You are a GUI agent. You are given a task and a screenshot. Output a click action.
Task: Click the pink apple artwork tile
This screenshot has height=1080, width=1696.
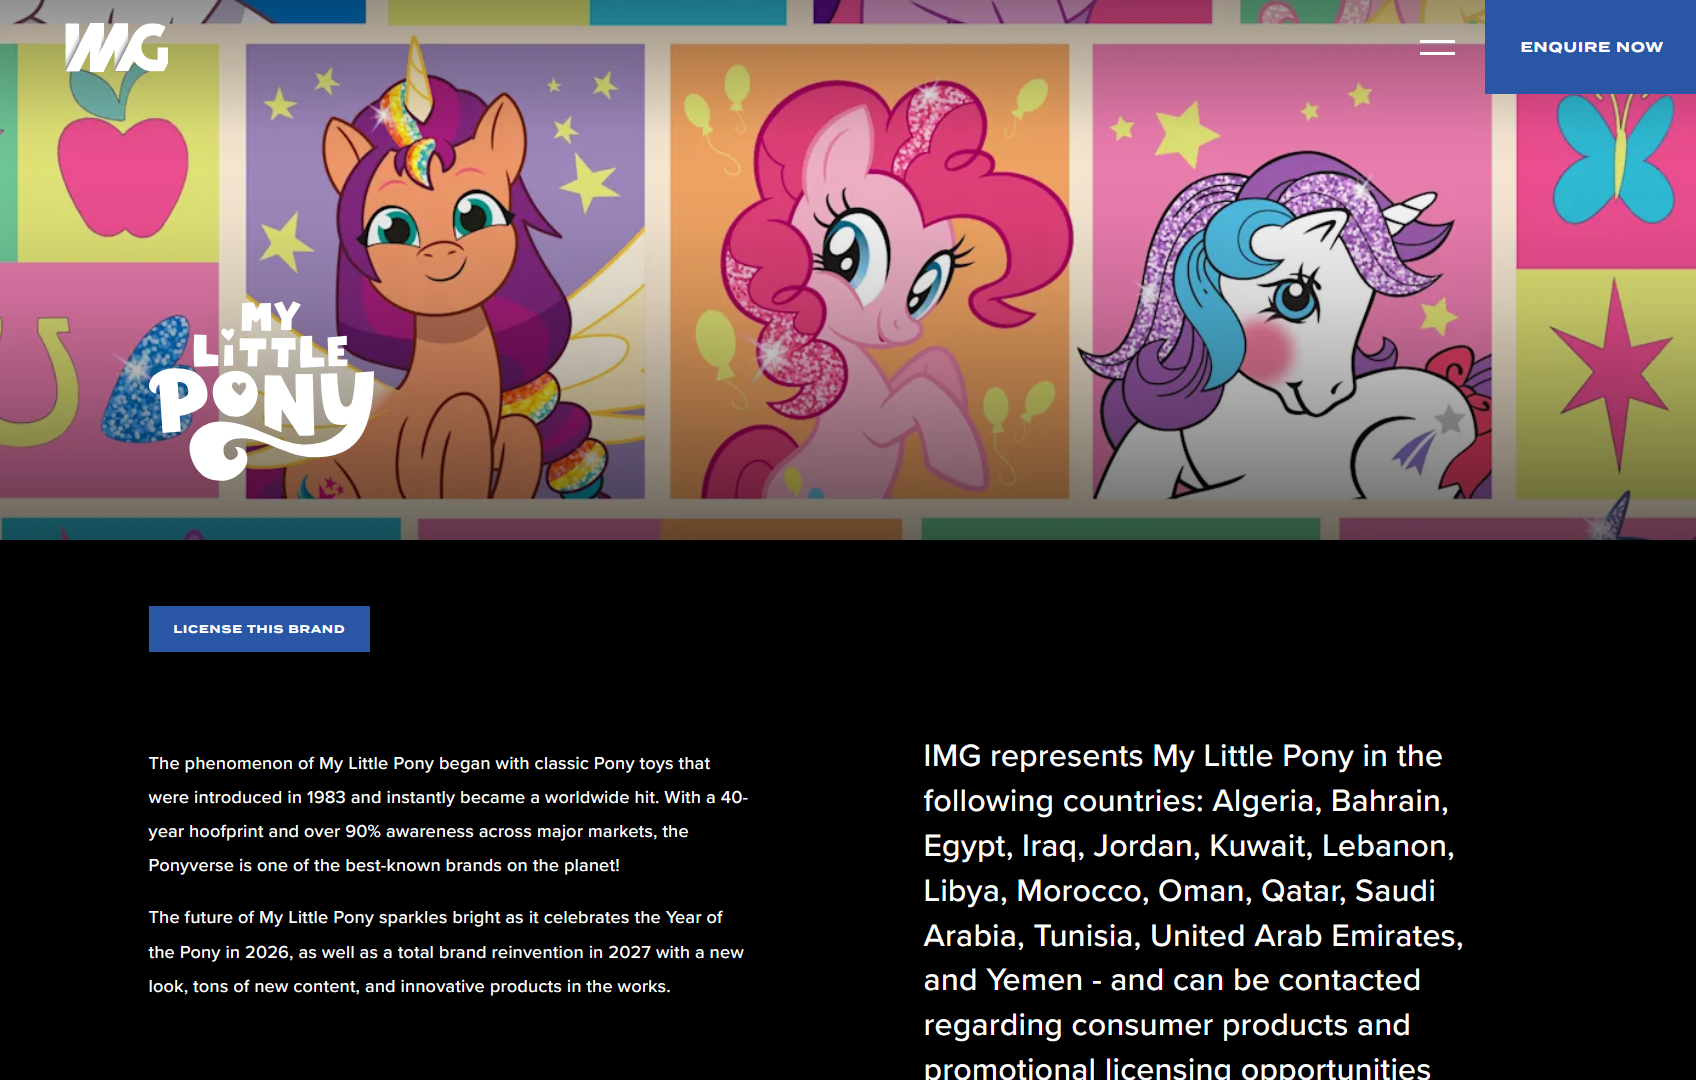click(118, 153)
